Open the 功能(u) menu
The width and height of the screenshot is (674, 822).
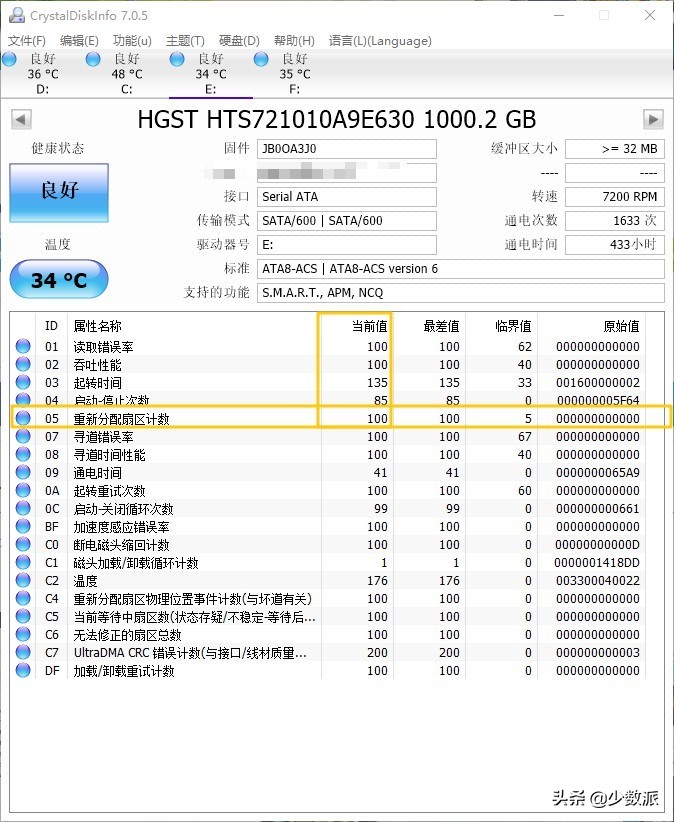pos(132,41)
